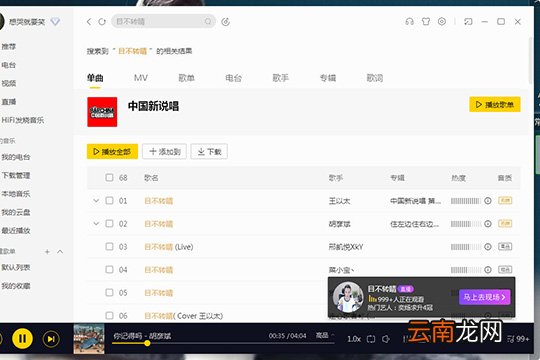Open HiFi发烧音乐 in the sidebar

click(x=23, y=120)
